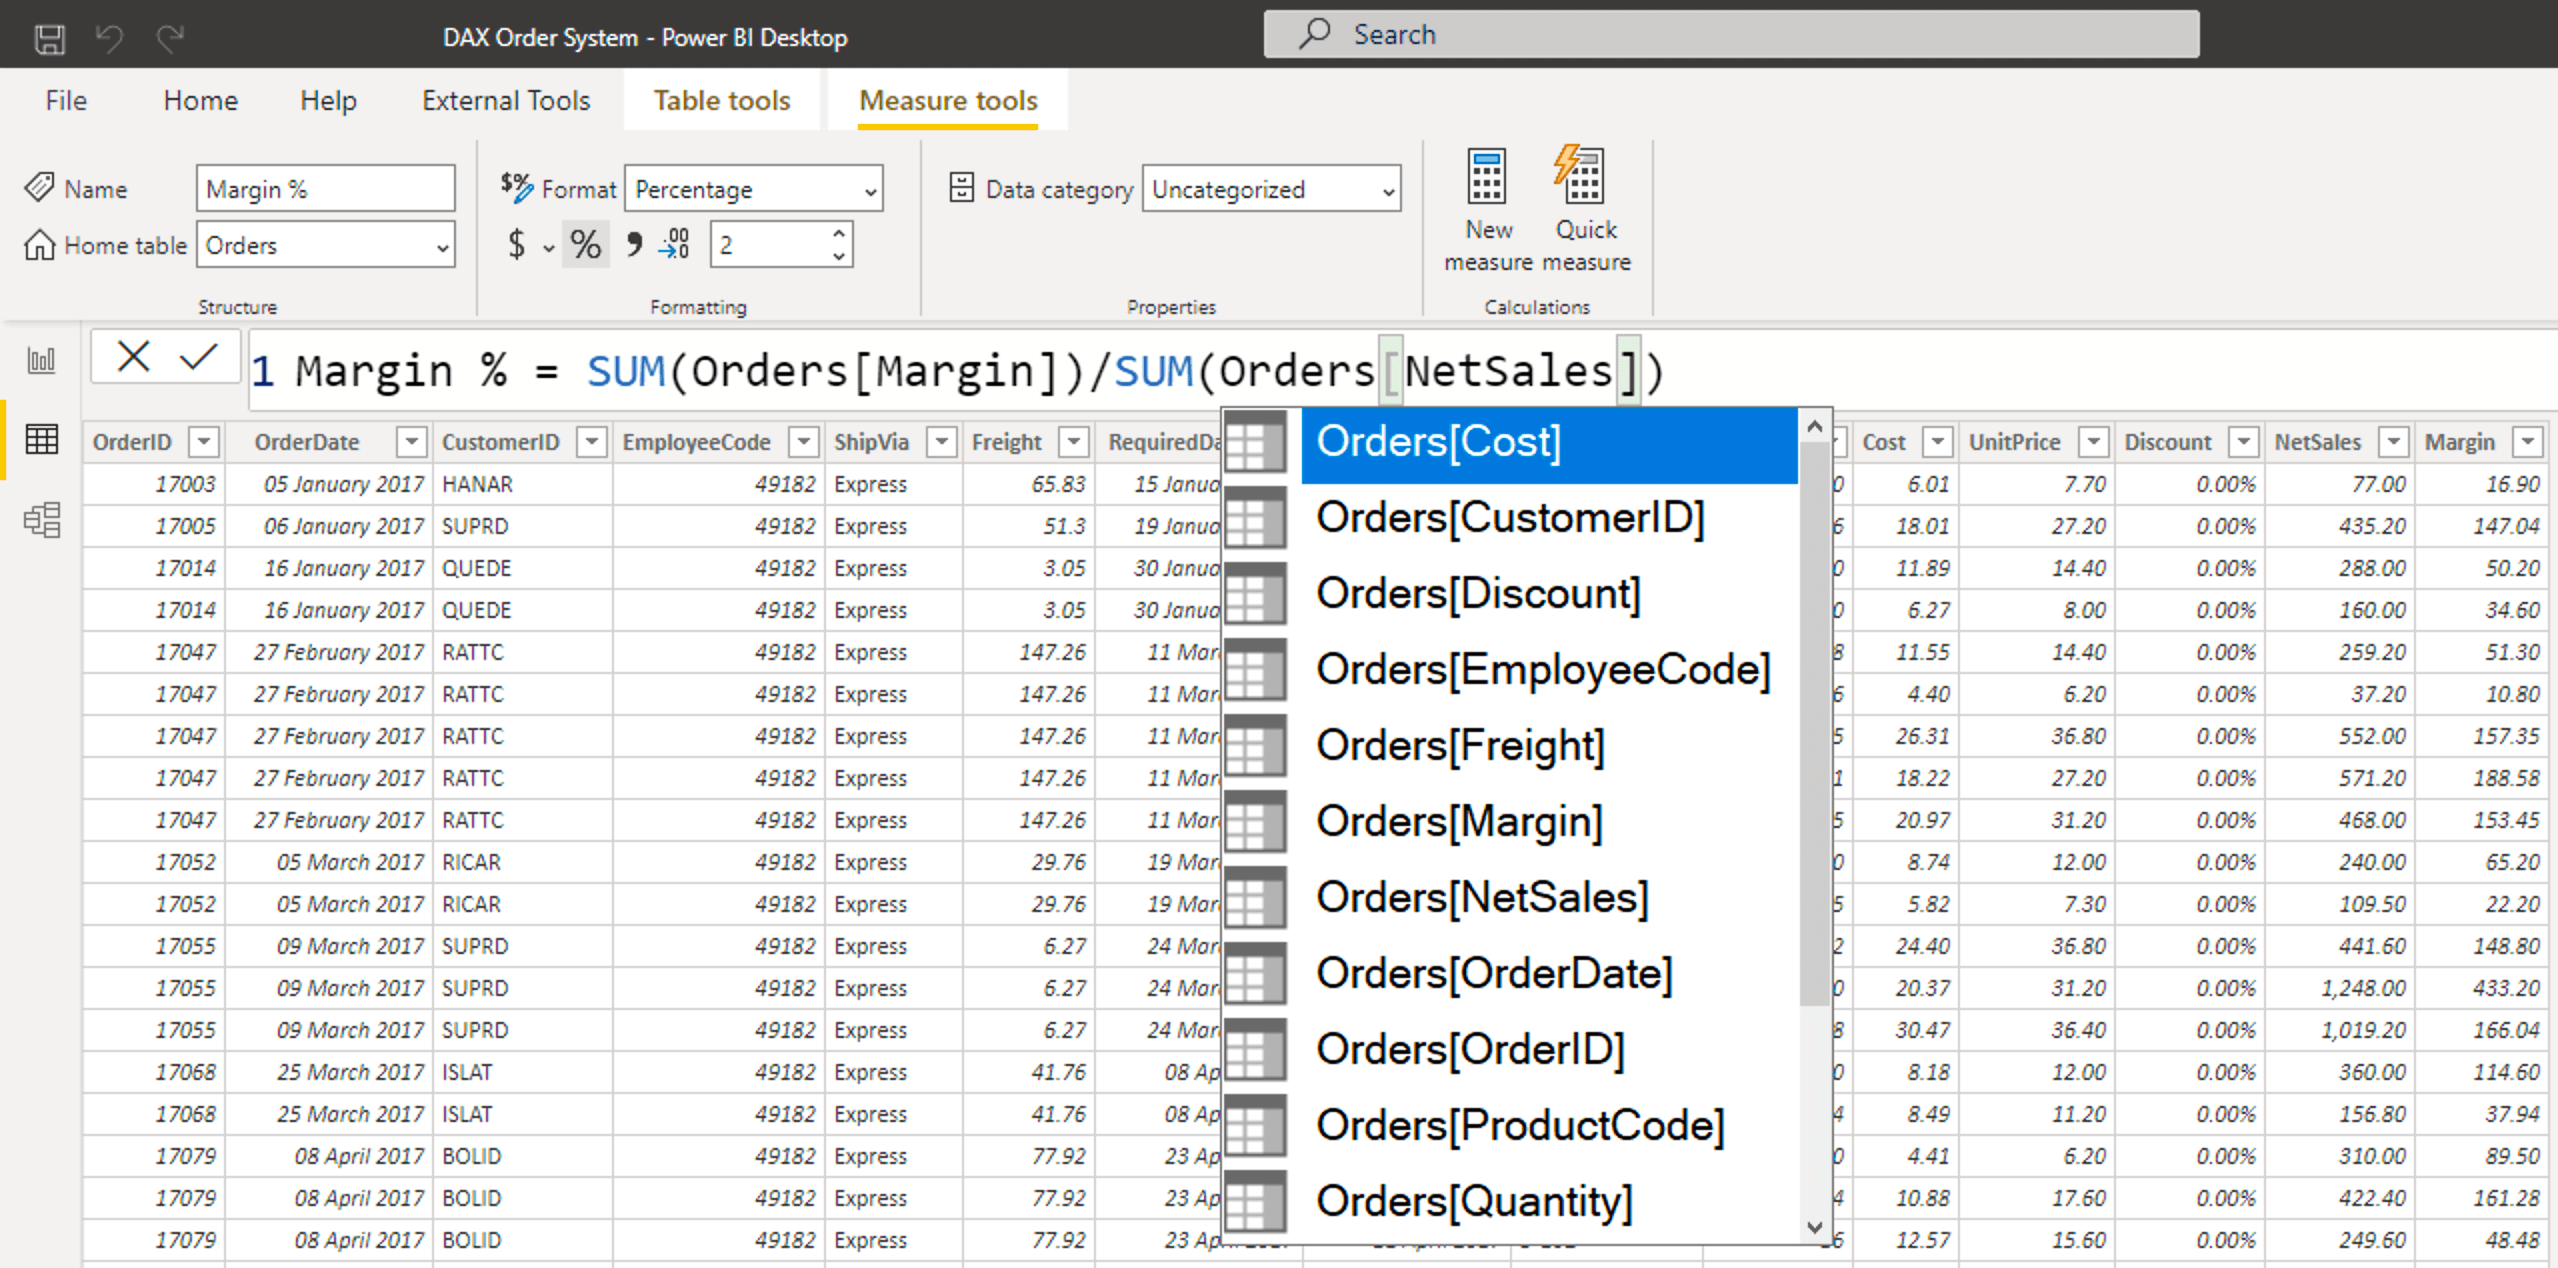Switch to the Table tools tab
2558x1268 pixels.
coord(721,100)
